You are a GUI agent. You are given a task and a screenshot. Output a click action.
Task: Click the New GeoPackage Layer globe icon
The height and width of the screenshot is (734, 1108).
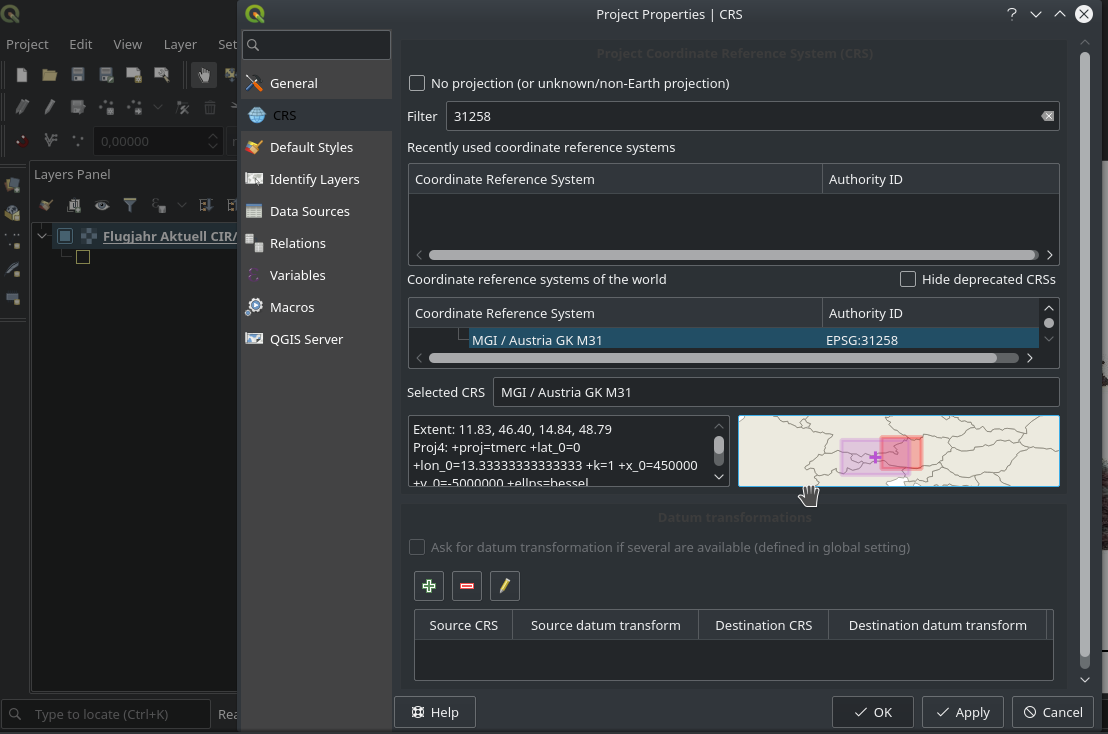click(12, 213)
